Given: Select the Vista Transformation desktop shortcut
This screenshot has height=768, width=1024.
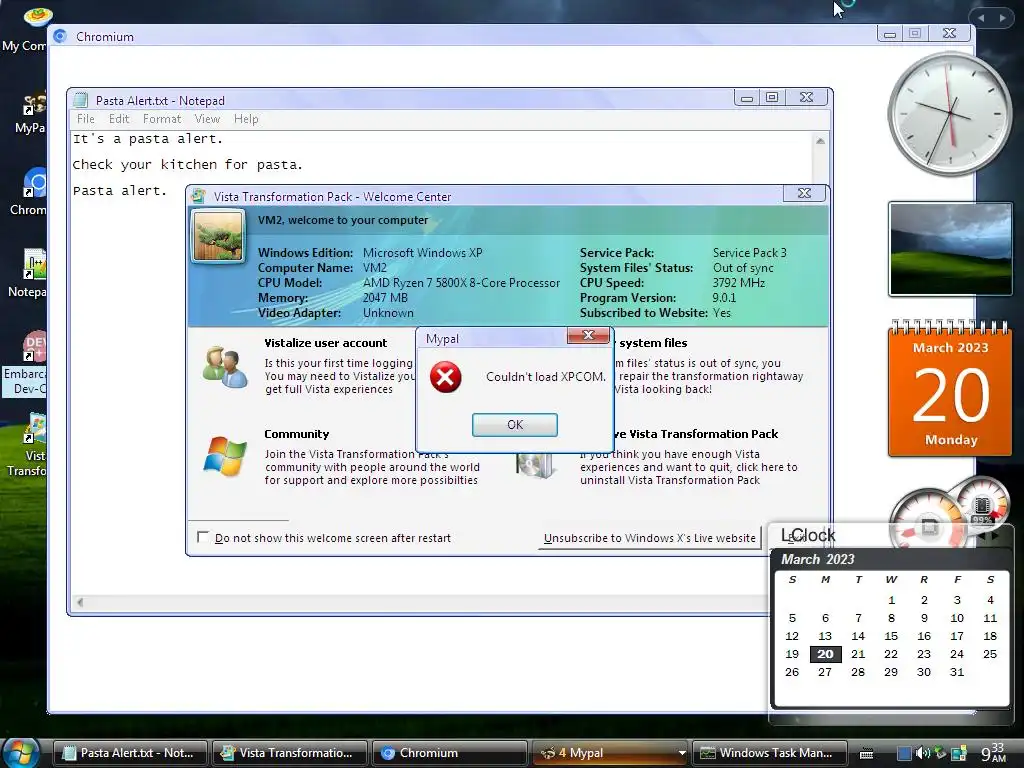Looking at the screenshot, I should click(x=26, y=445).
